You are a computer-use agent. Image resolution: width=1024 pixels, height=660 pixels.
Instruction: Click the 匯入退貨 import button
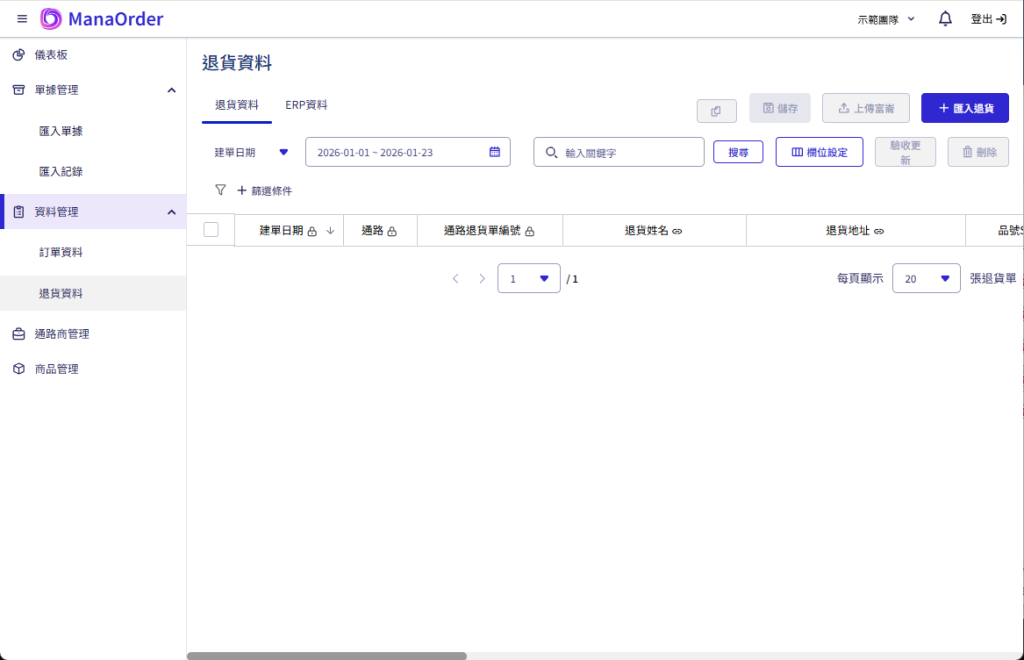click(964, 107)
